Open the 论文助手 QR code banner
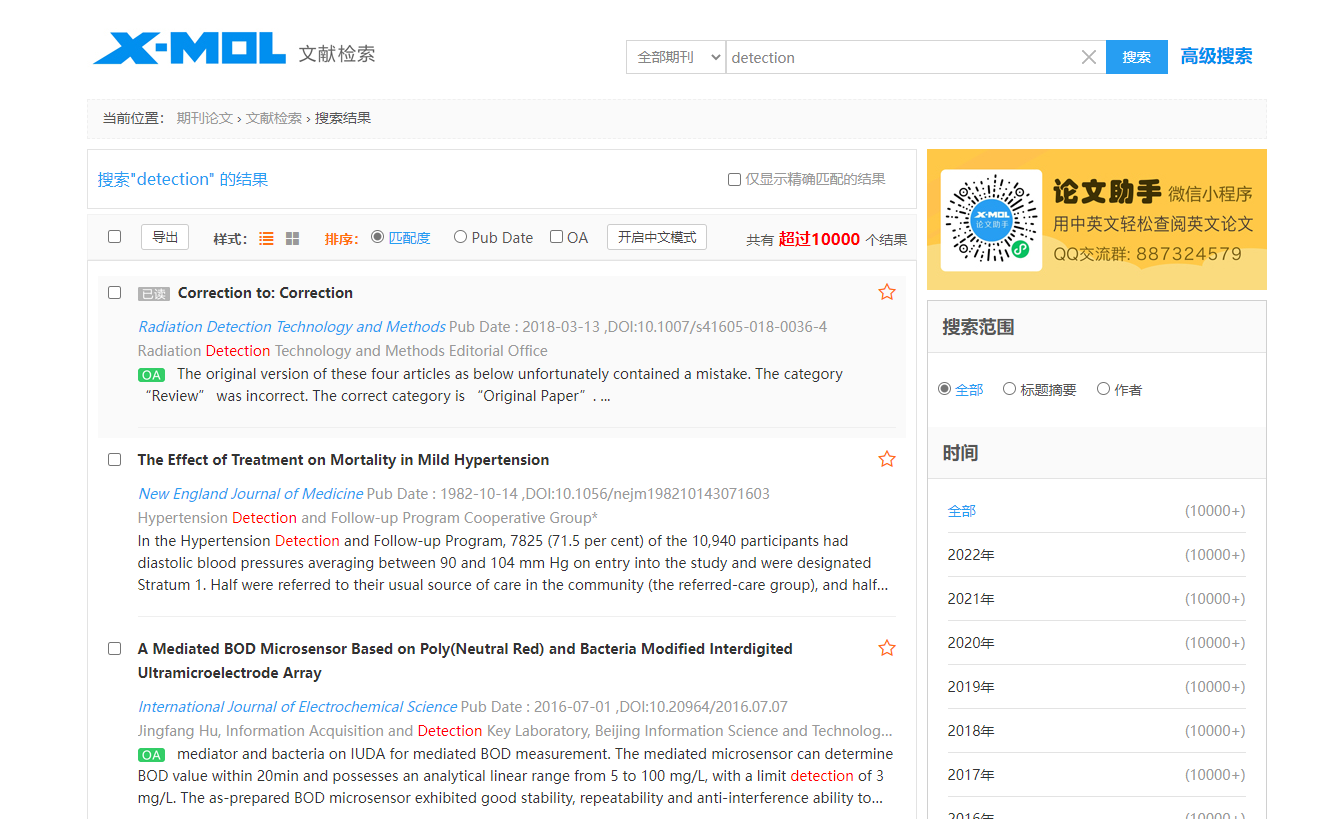The width and height of the screenshot is (1326, 819). 1096,220
